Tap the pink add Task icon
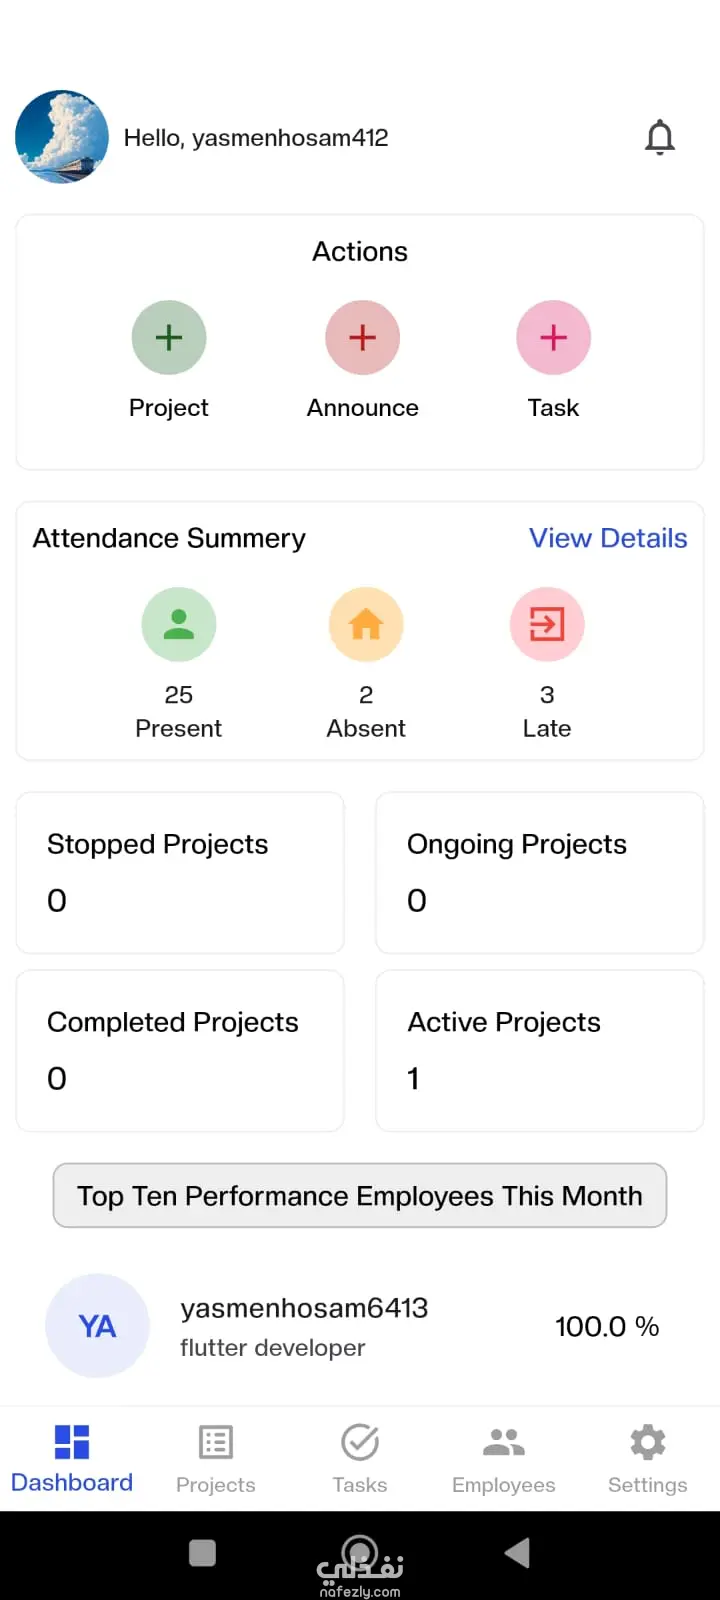Screen dimensions: 720x1600 pyautogui.click(x=553, y=338)
